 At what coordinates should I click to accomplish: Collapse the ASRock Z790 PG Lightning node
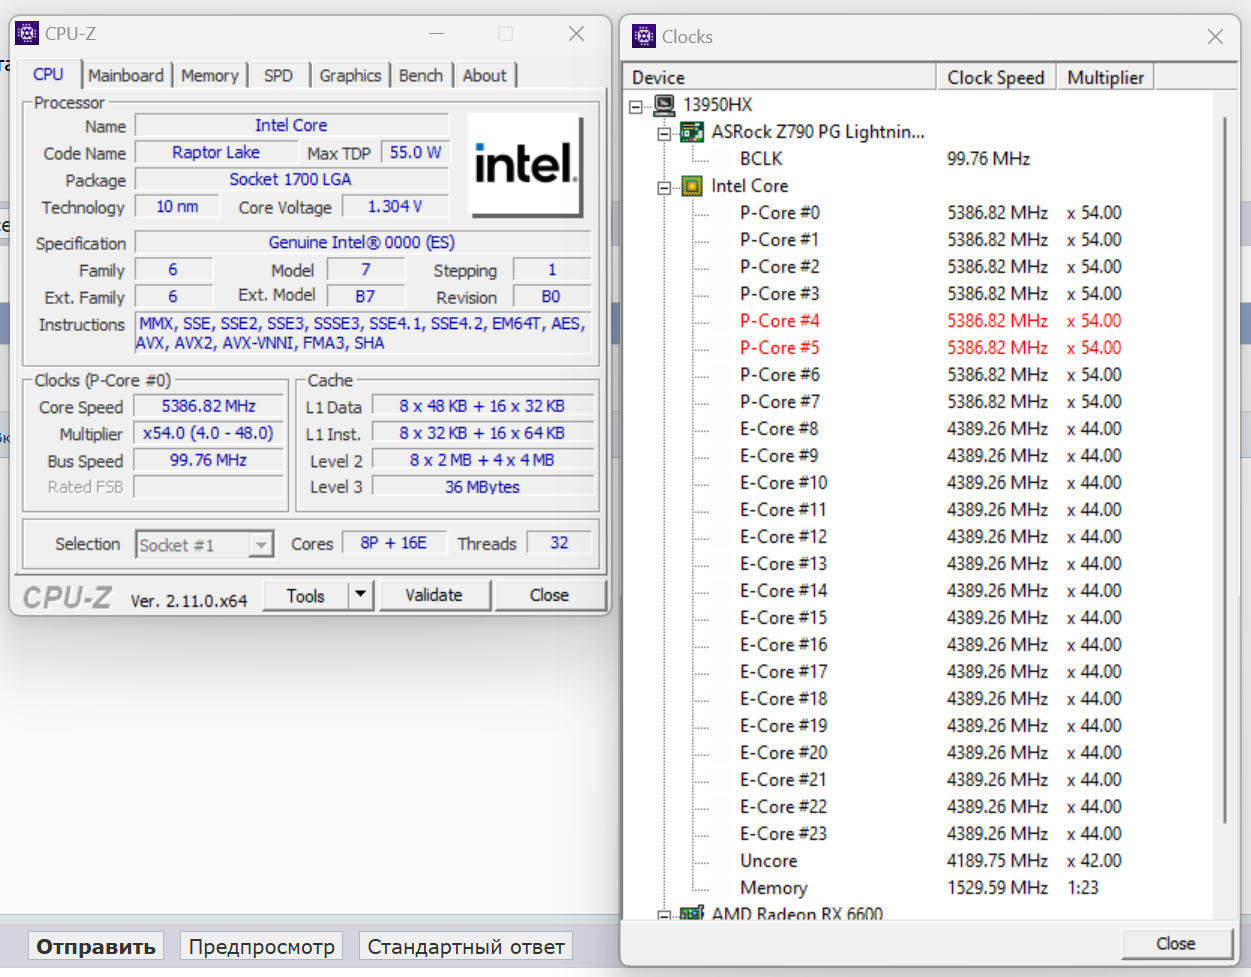click(664, 133)
